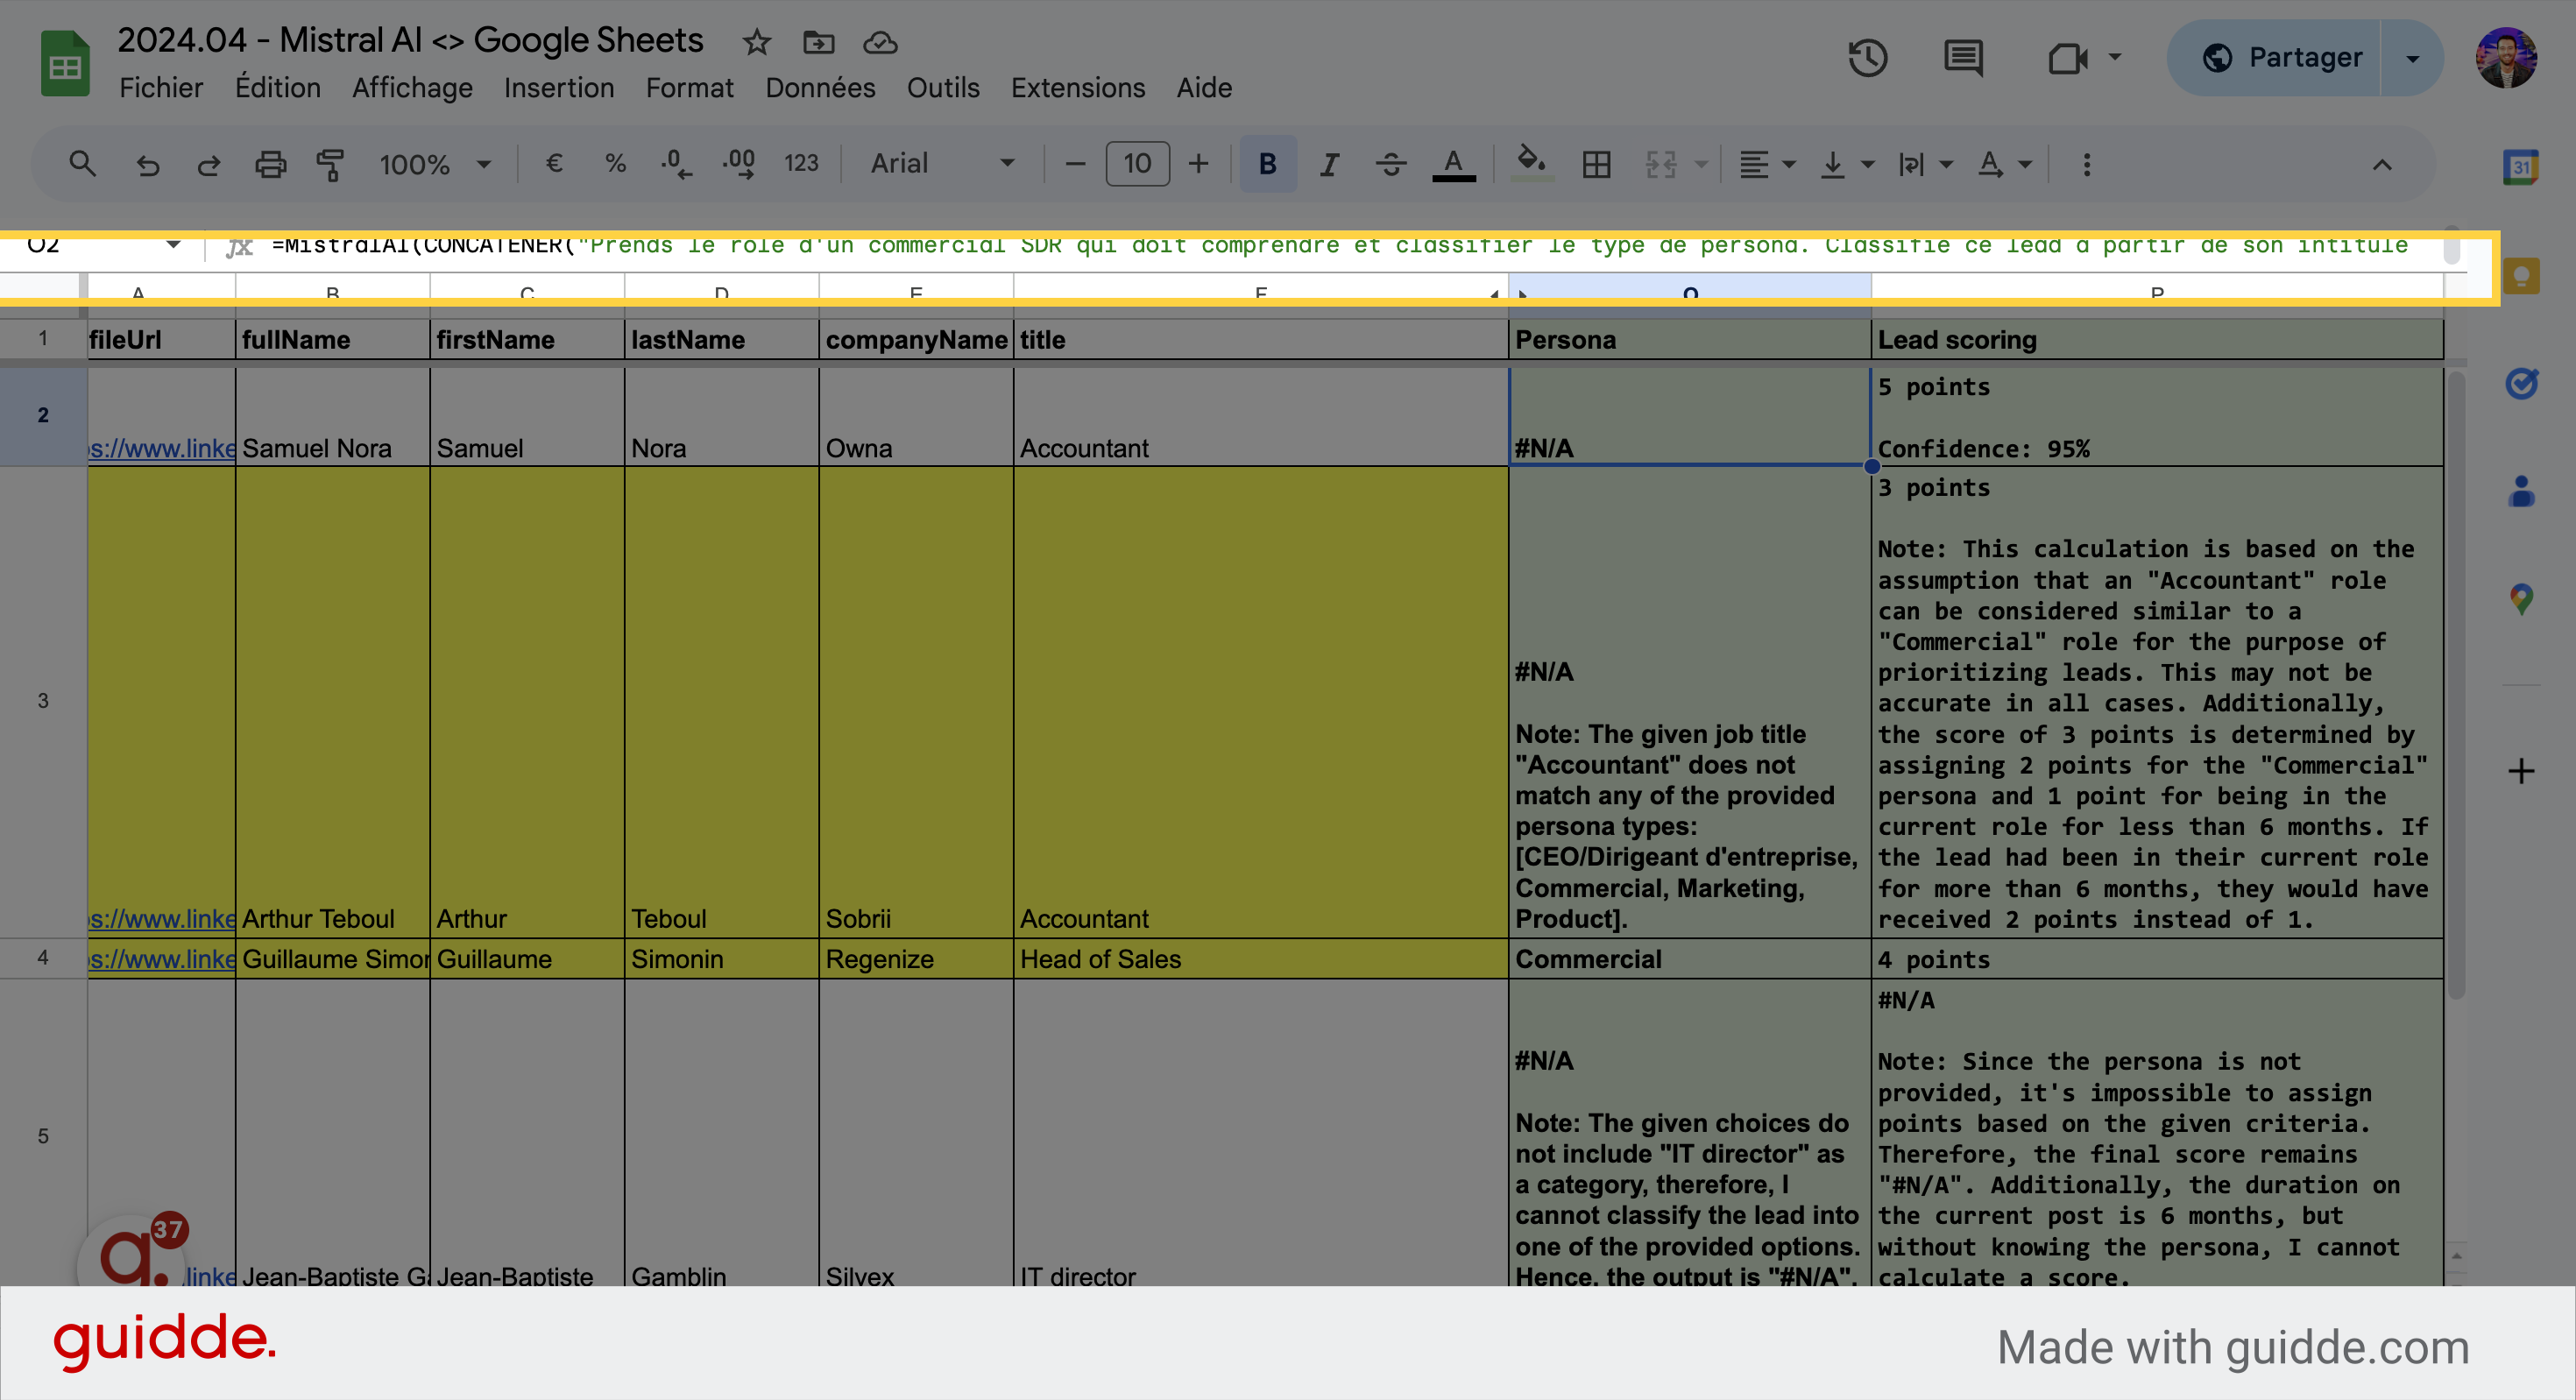Screen dimensions: 2576x1400
Task: Toggle bold formatting button
Action: click(x=1267, y=164)
